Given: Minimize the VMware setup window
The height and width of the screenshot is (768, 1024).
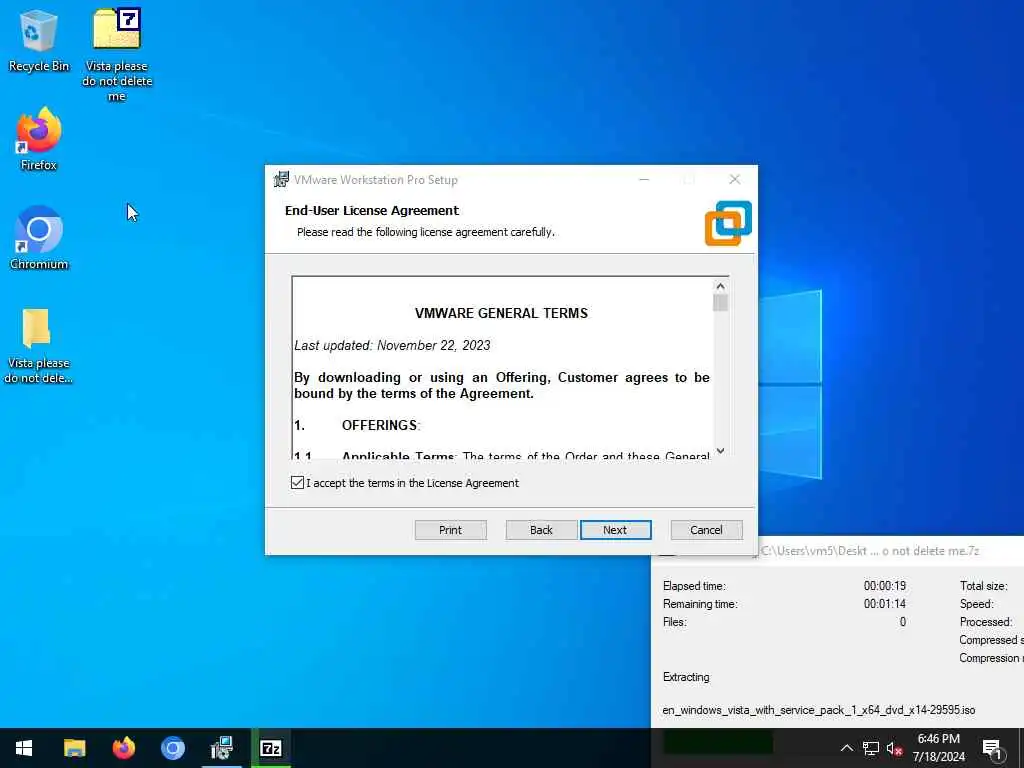Looking at the screenshot, I should (x=644, y=180).
